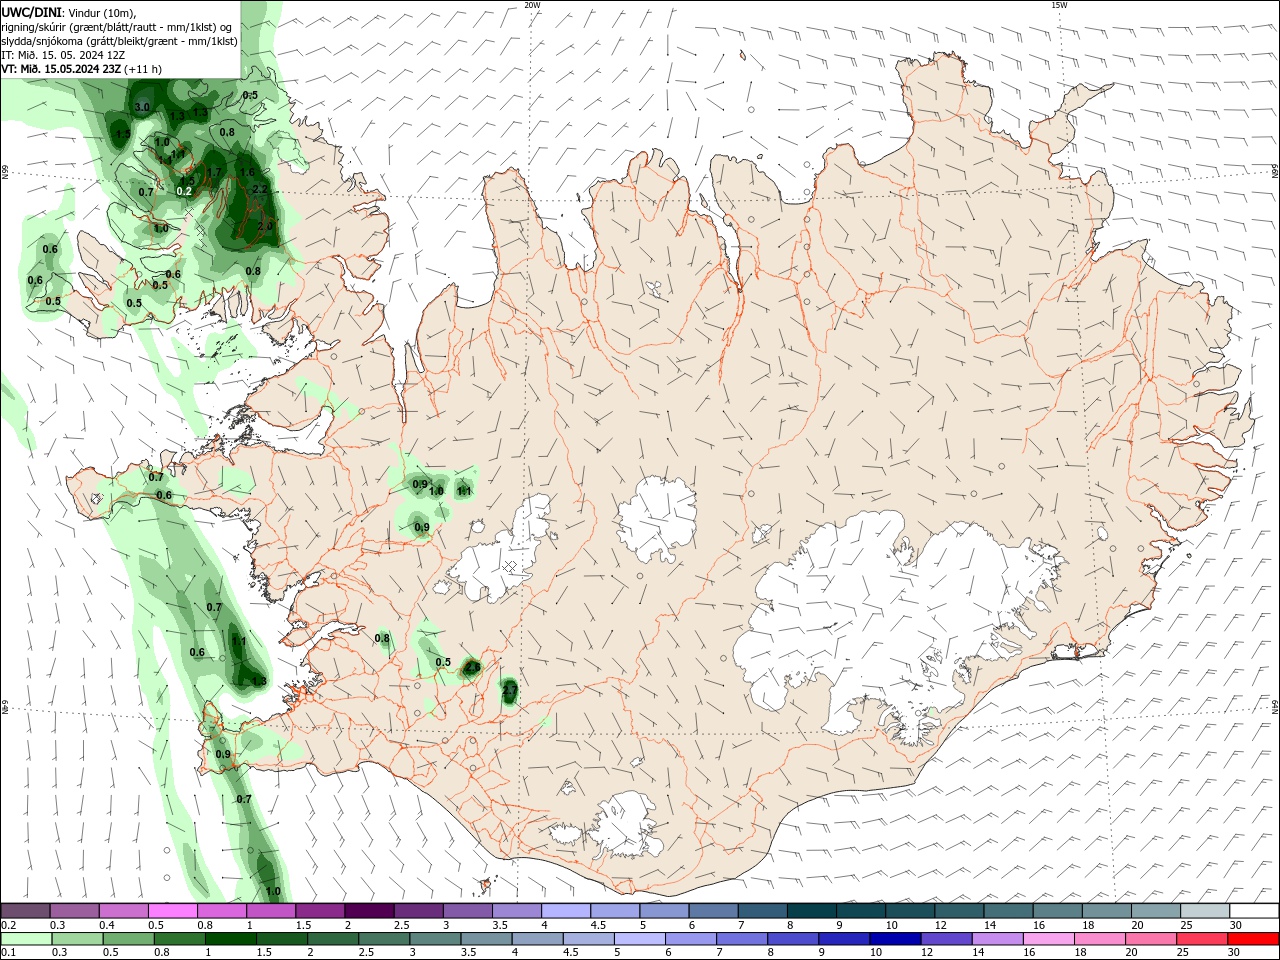The image size is (1280, 960).
Task: Select the dark green swatch between 1 and 1.5 on lower scale
Action: pyautogui.click(x=230, y=939)
